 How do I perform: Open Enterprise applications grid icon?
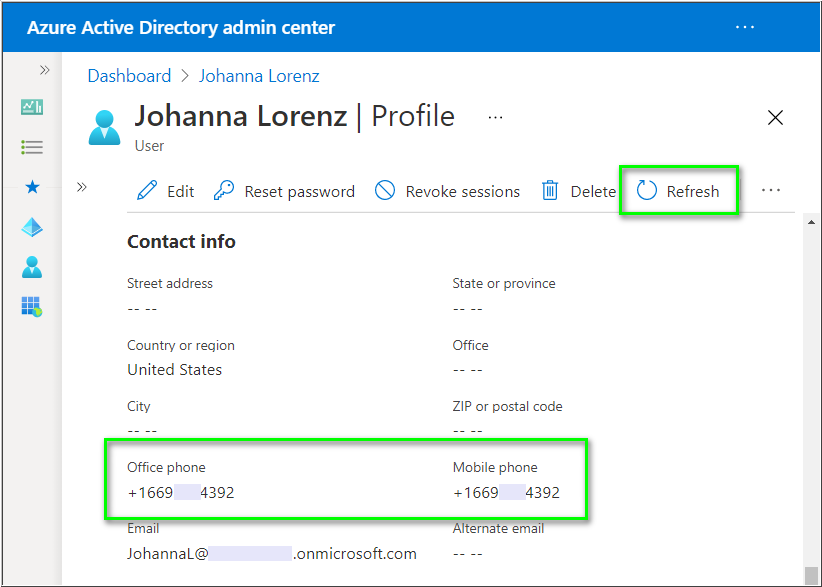click(32, 307)
